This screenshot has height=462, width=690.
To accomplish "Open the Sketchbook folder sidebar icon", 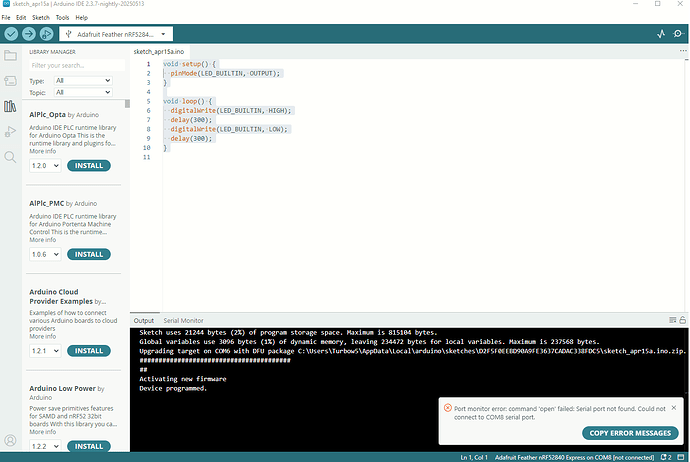I will pyautogui.click(x=11, y=55).
